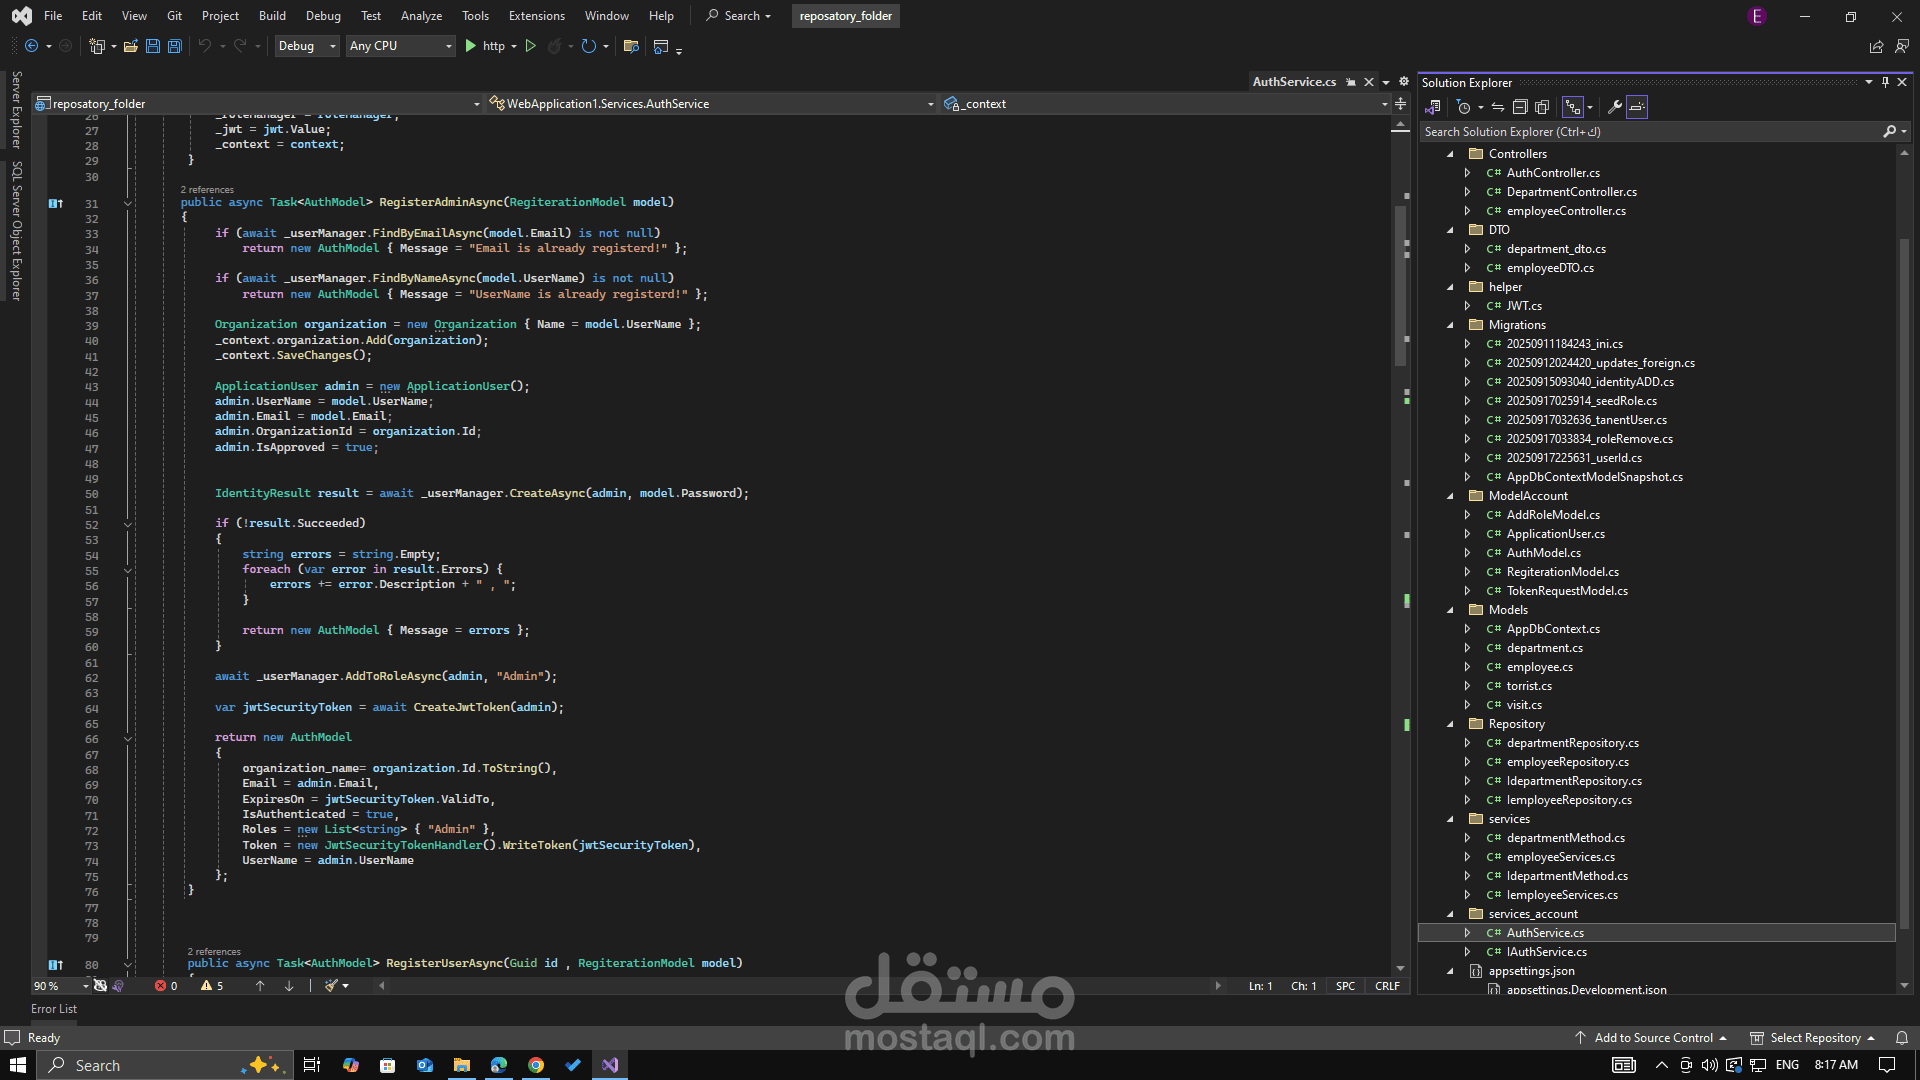The image size is (1920, 1080).
Task: Start without debugging using hollow play icon
Action: pos(531,46)
